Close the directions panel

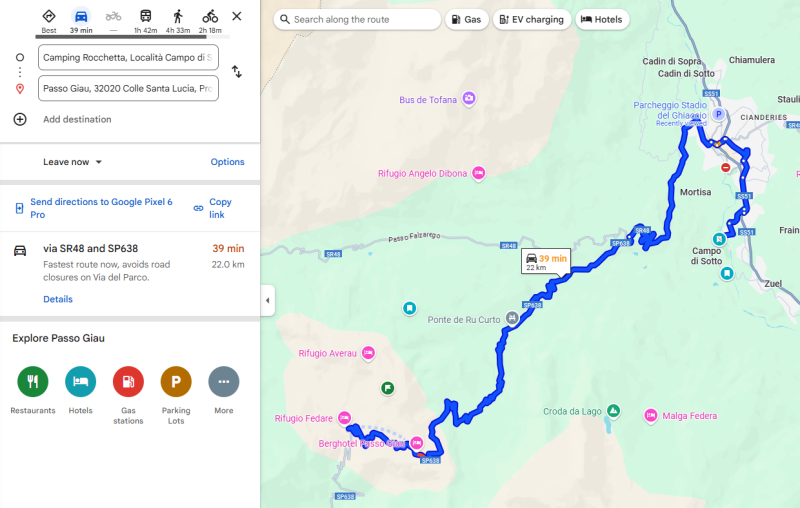click(x=237, y=16)
